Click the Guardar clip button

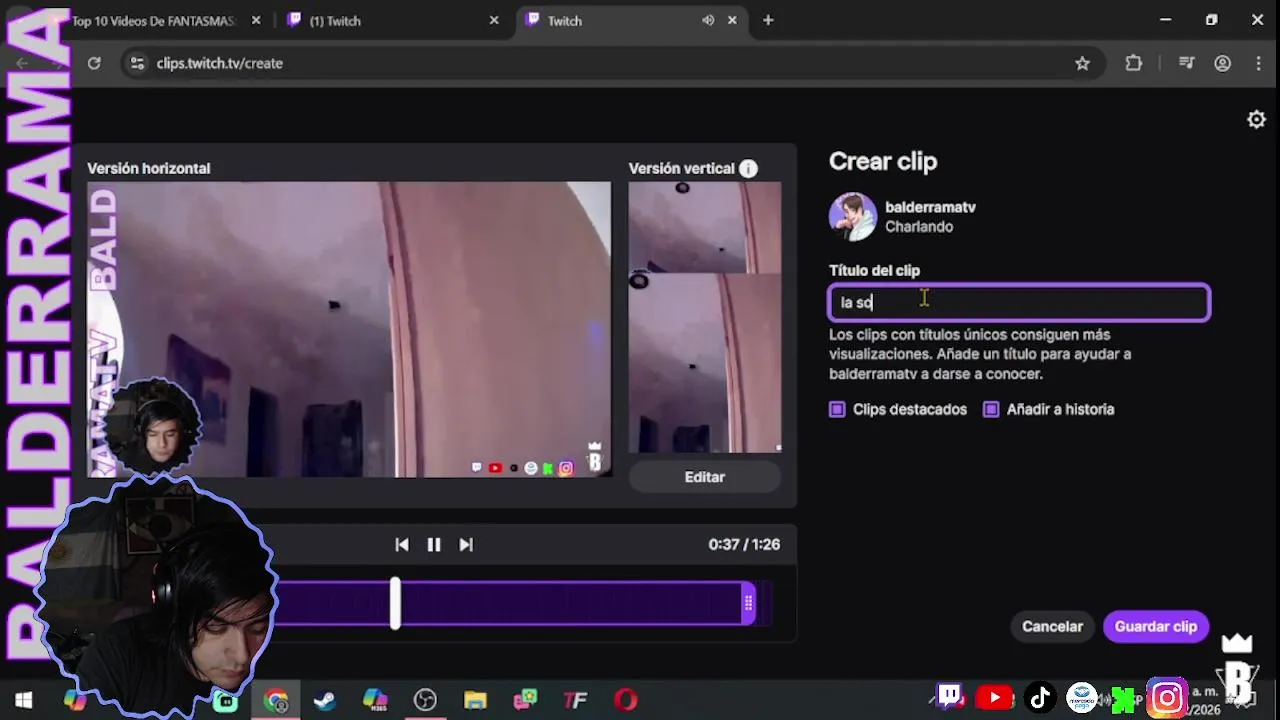pyautogui.click(x=1156, y=627)
